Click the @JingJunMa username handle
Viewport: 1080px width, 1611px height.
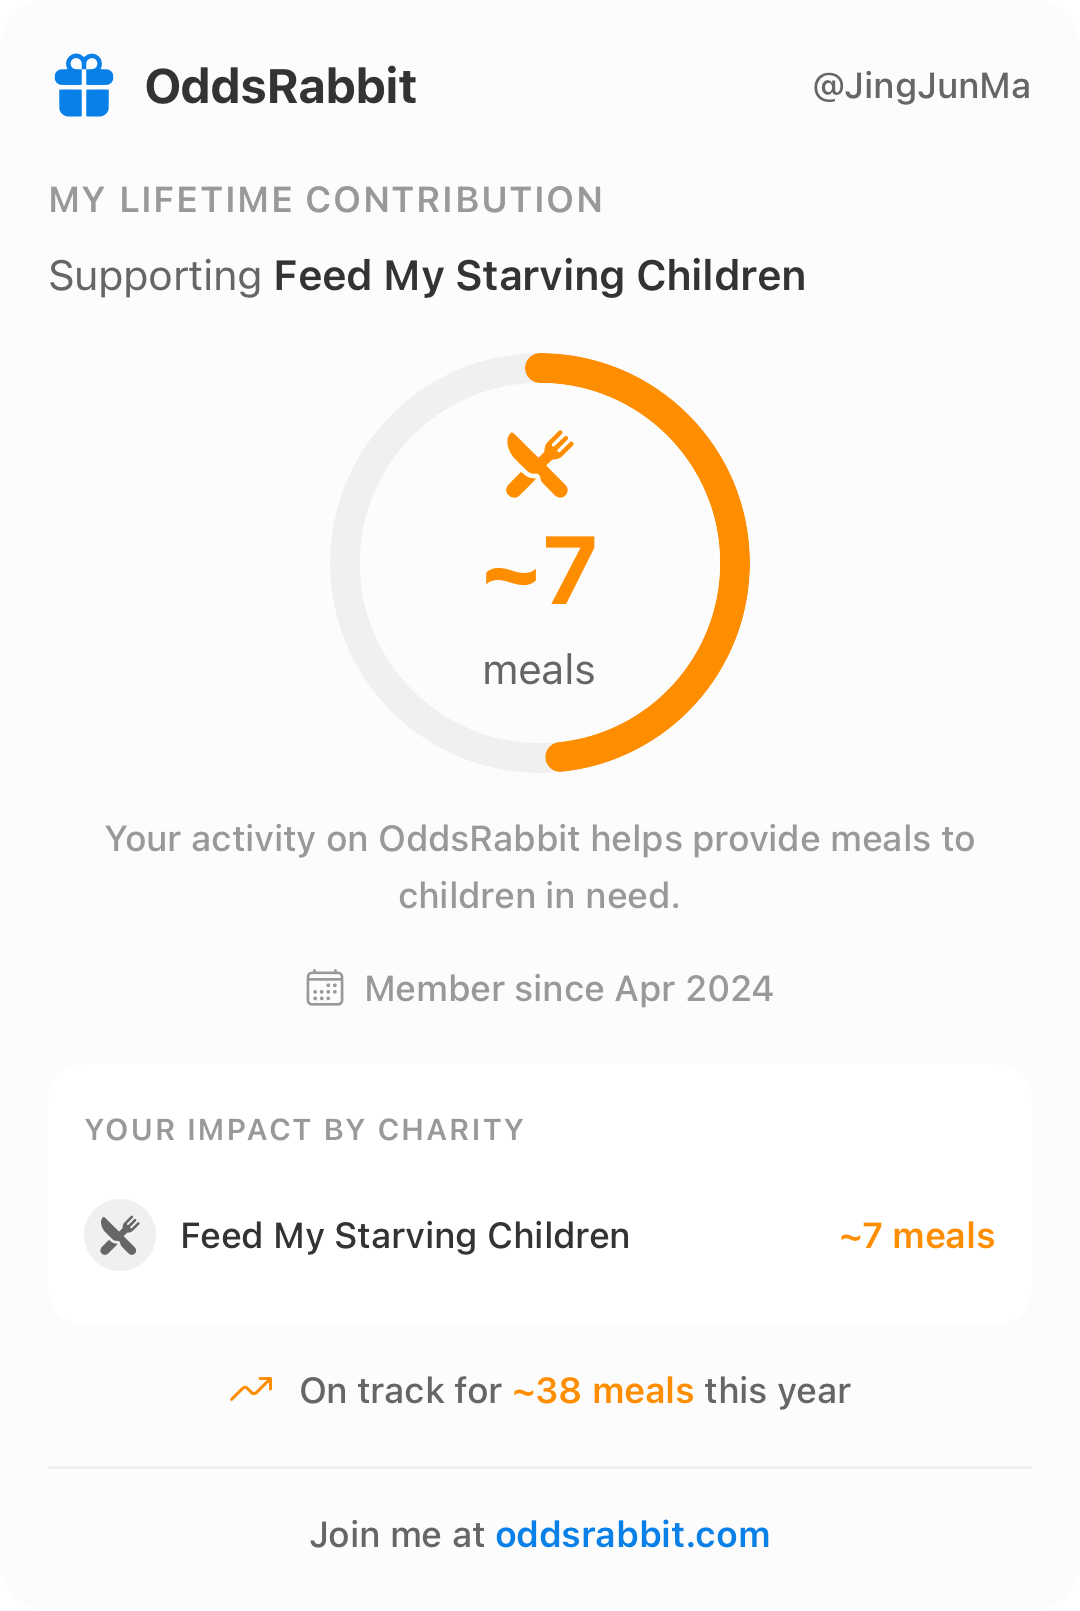[921, 86]
